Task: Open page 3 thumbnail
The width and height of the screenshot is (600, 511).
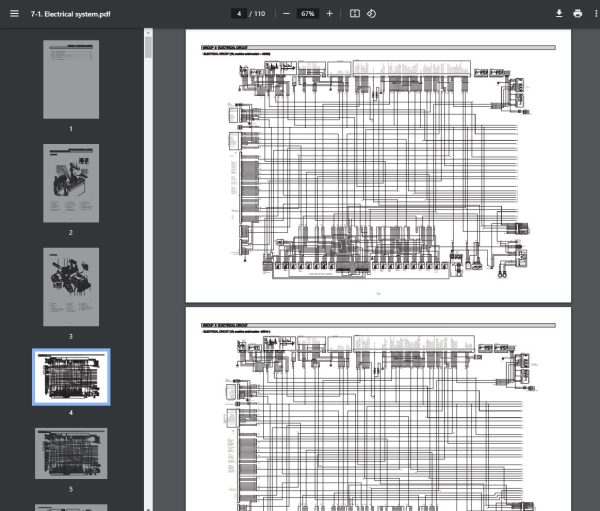Action: coord(71,287)
